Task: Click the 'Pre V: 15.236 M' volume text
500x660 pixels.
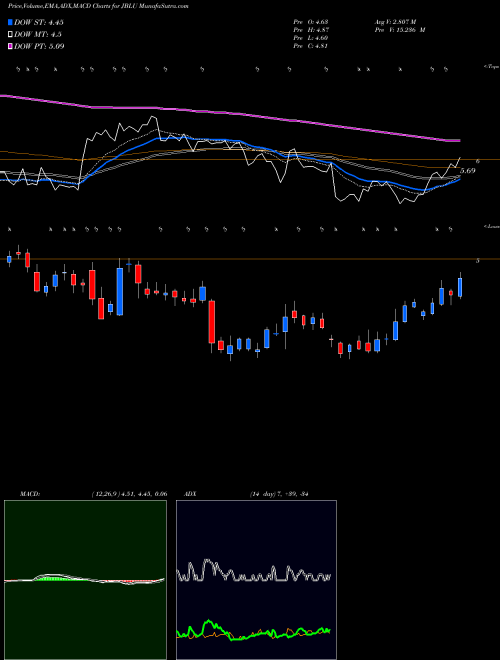Action: (x=399, y=30)
